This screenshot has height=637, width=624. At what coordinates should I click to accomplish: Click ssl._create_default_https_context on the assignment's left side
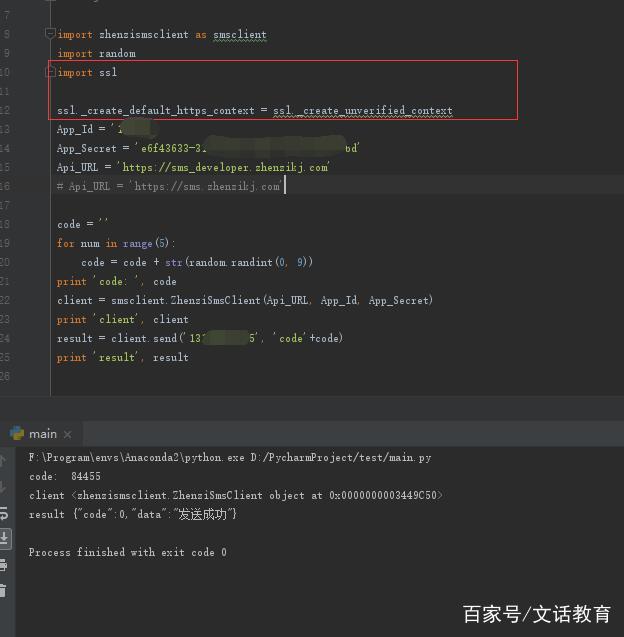[x=156, y=110]
